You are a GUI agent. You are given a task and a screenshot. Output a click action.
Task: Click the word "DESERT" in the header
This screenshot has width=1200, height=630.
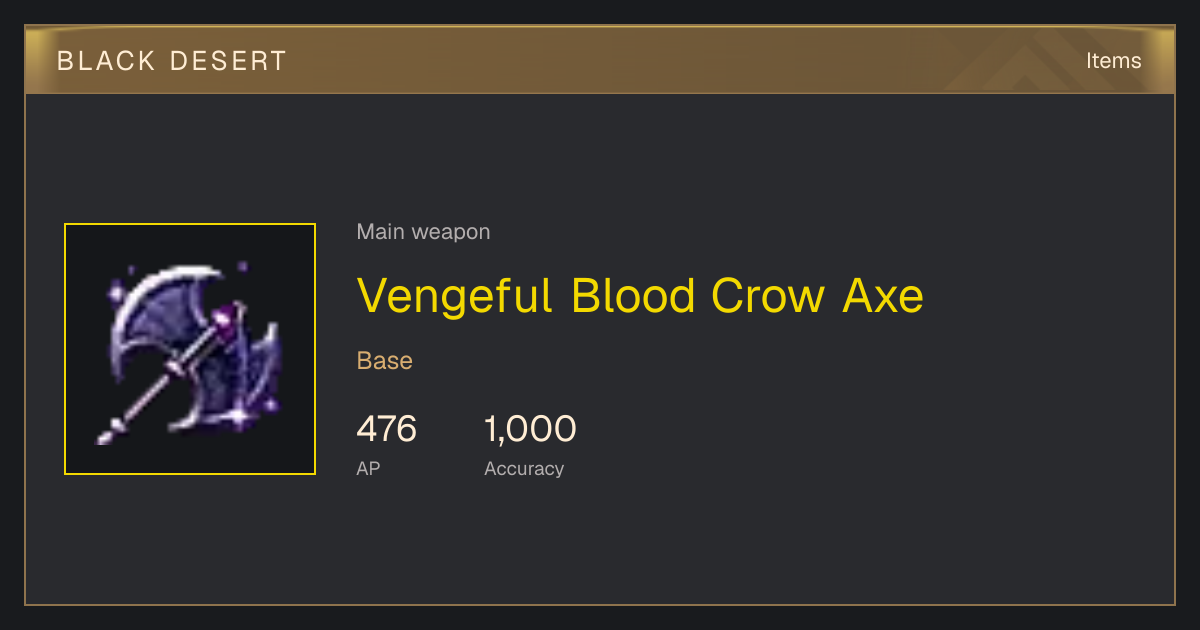[x=228, y=61]
